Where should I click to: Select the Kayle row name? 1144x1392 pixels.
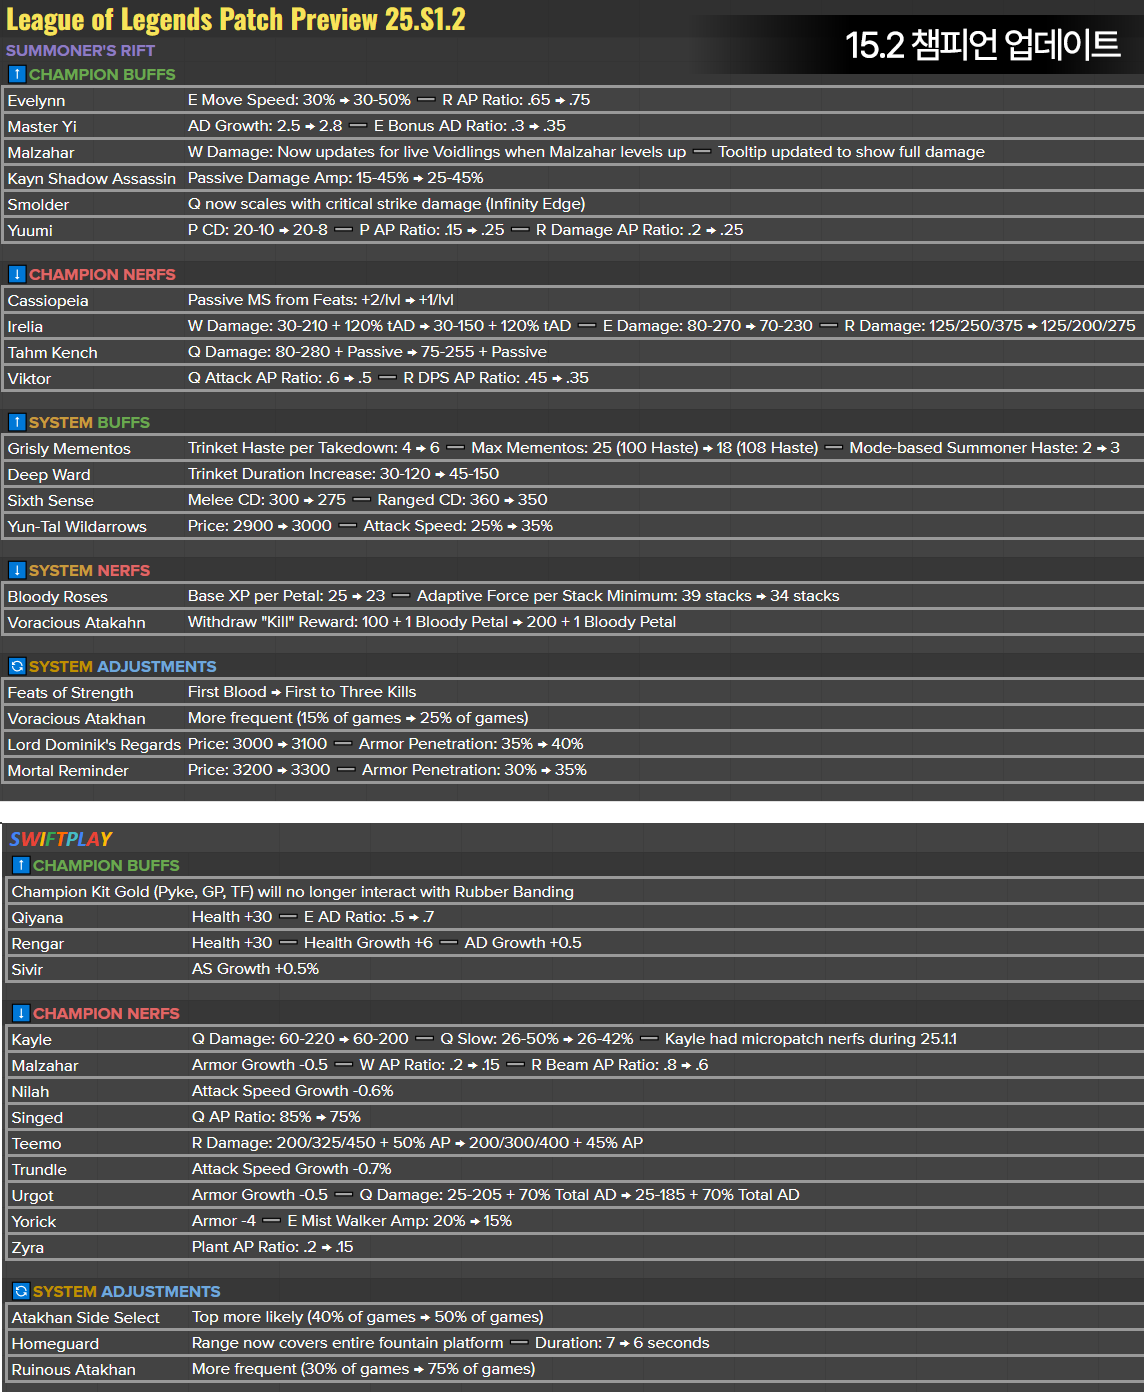click(31, 1040)
